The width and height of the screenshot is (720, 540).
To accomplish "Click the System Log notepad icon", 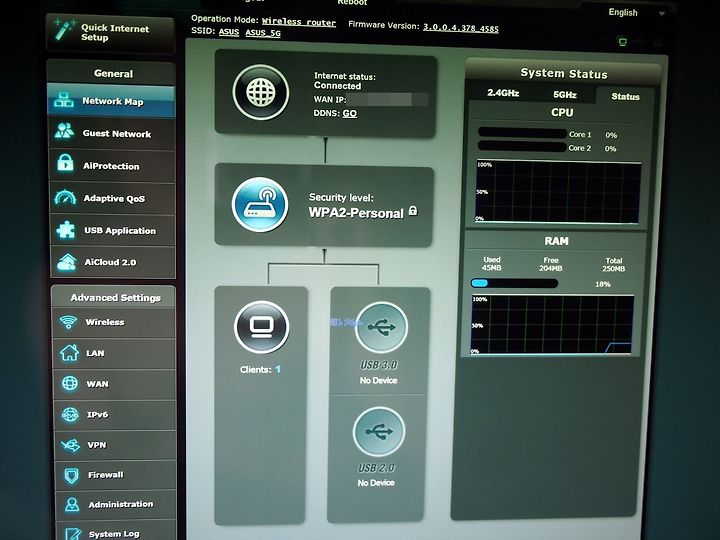I will coord(73,533).
